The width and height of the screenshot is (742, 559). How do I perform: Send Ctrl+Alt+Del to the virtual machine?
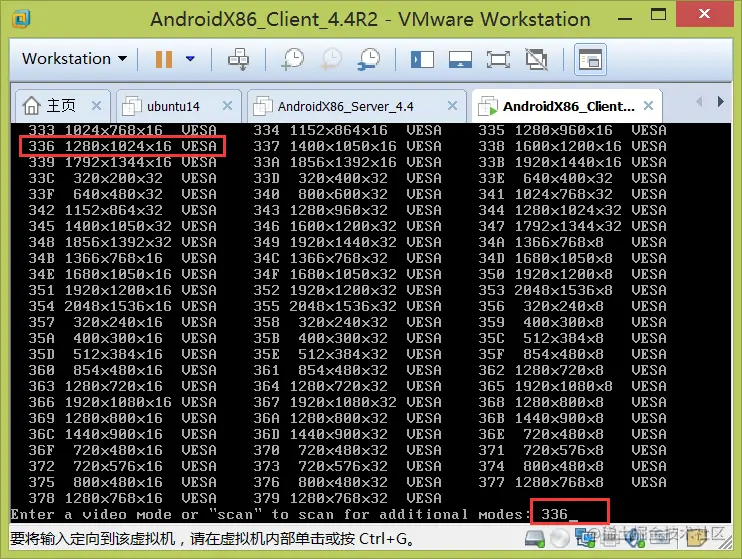coord(238,59)
